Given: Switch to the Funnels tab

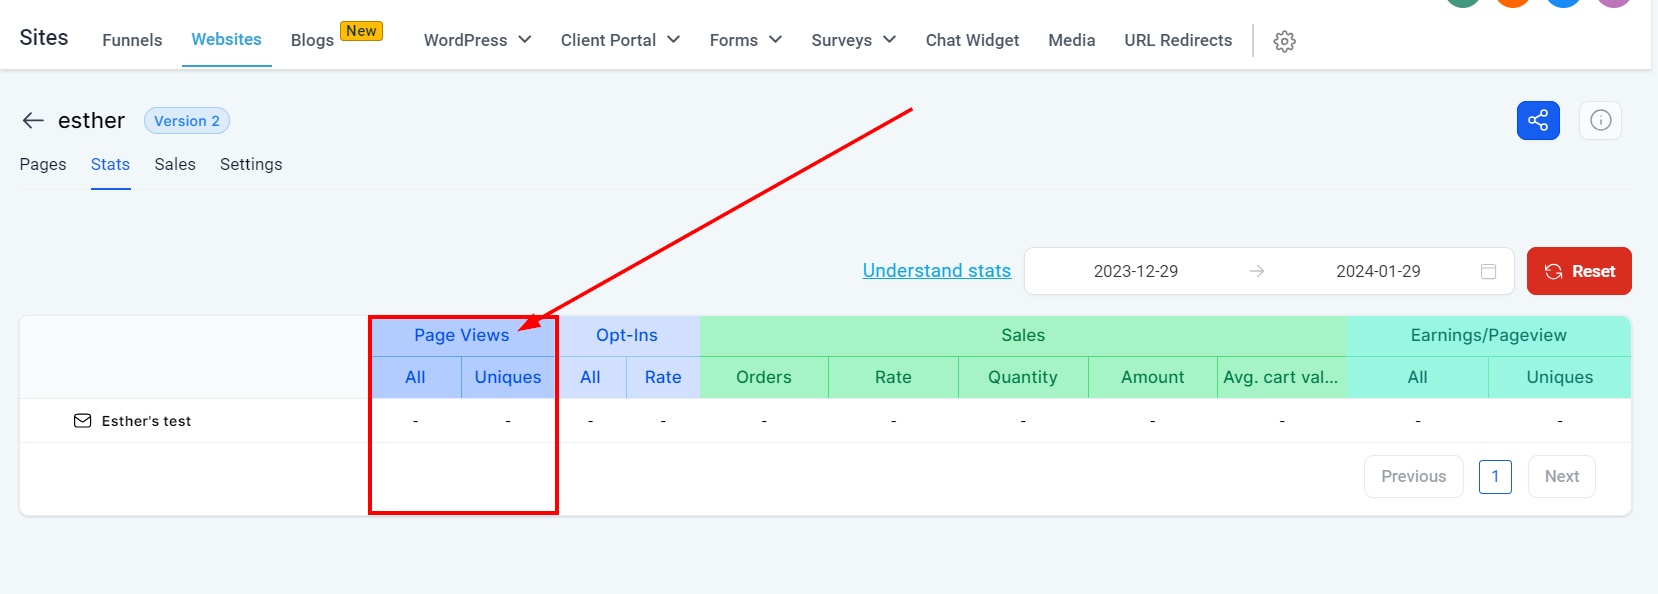Looking at the screenshot, I should click(132, 40).
